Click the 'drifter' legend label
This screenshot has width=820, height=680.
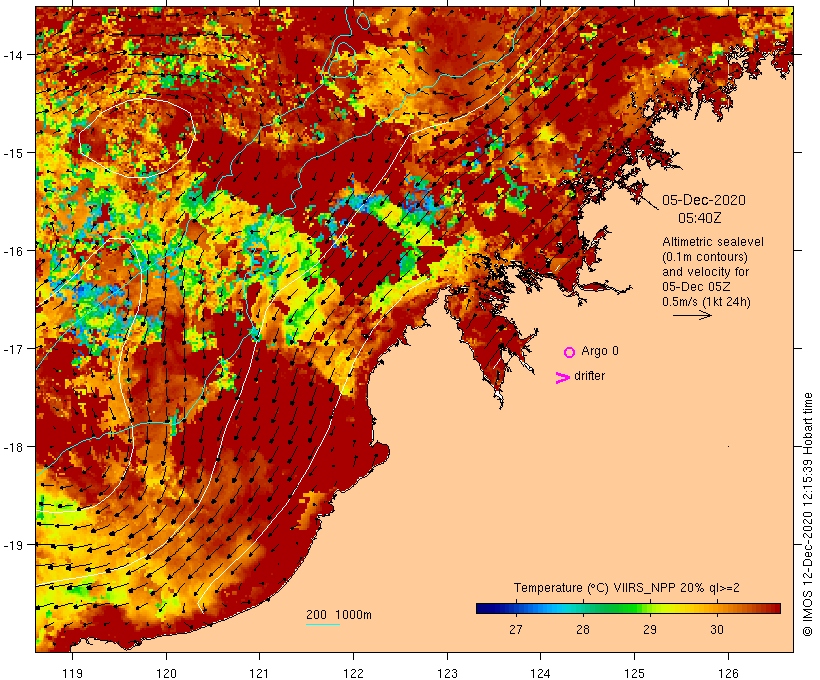(x=589, y=376)
